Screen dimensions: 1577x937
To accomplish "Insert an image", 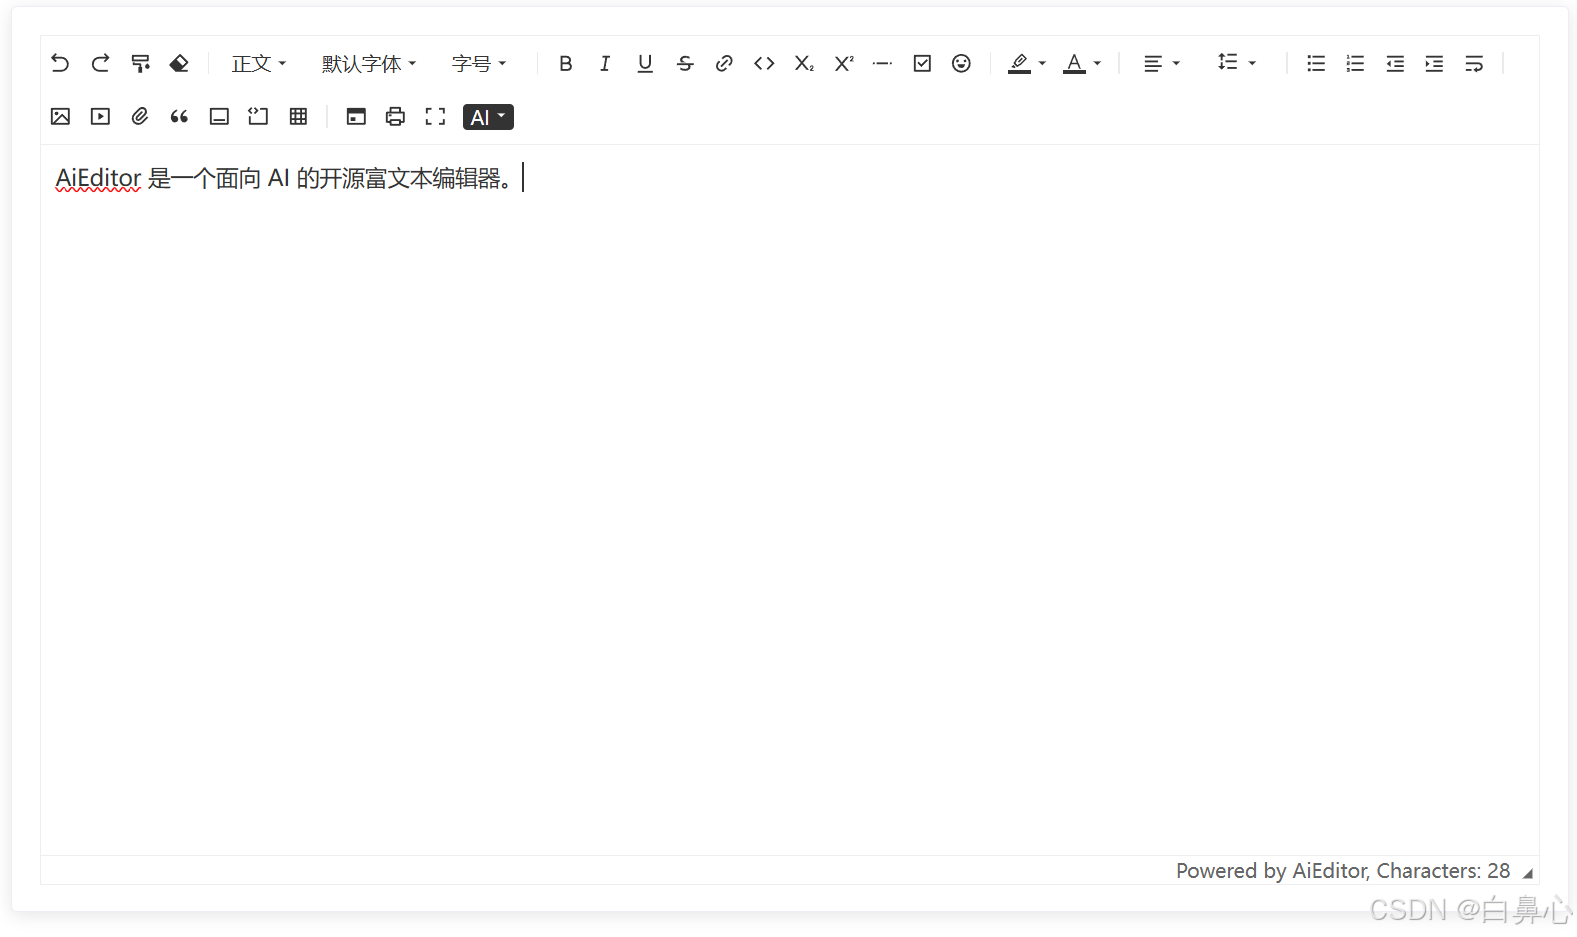I will (60, 116).
